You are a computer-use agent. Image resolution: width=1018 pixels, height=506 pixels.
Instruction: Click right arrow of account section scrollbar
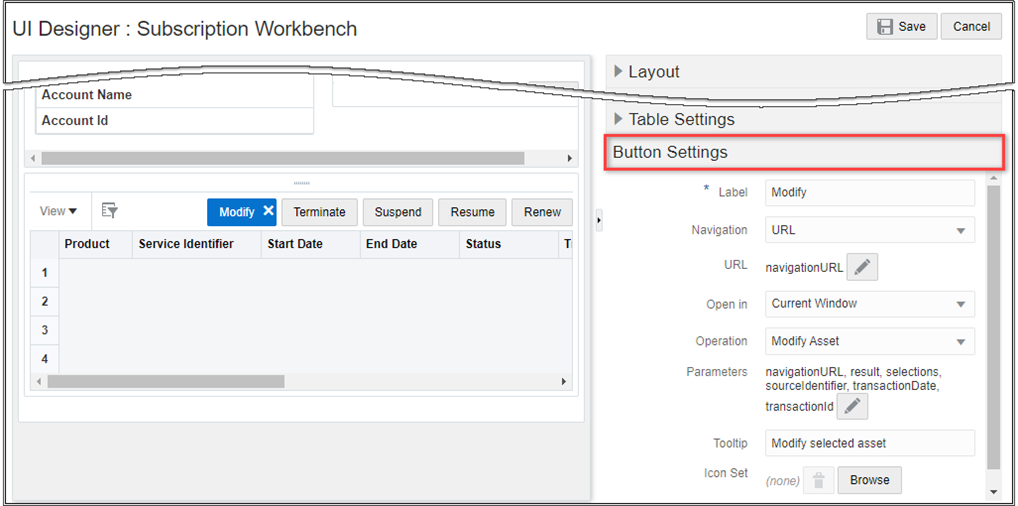569,158
